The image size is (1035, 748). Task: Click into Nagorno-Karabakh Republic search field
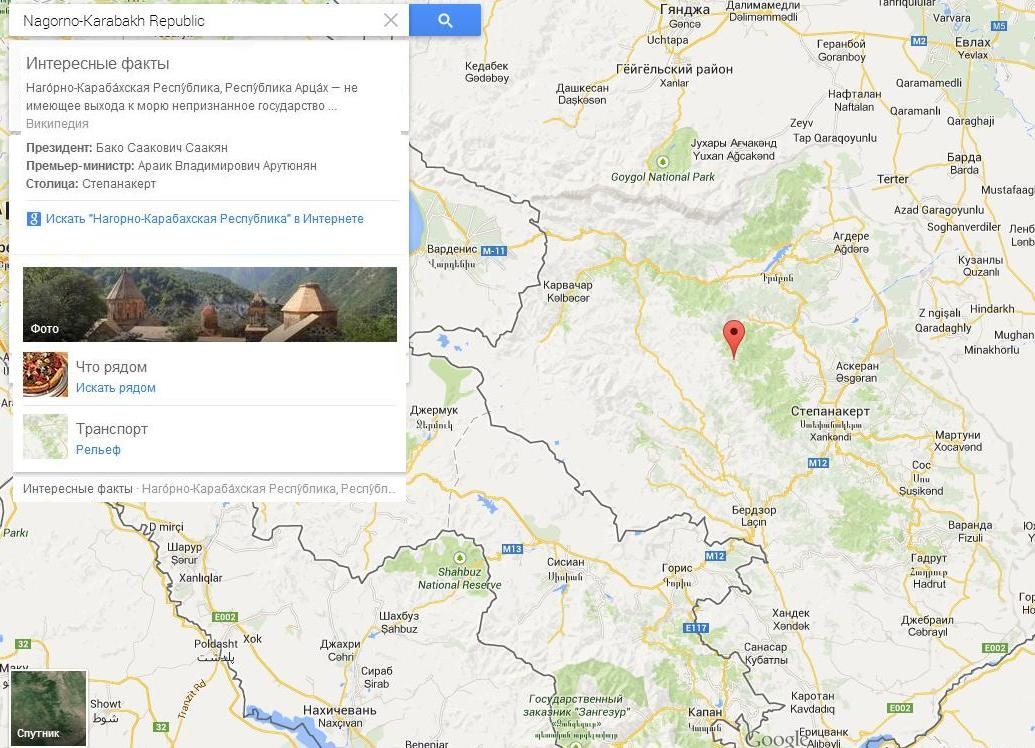198,20
